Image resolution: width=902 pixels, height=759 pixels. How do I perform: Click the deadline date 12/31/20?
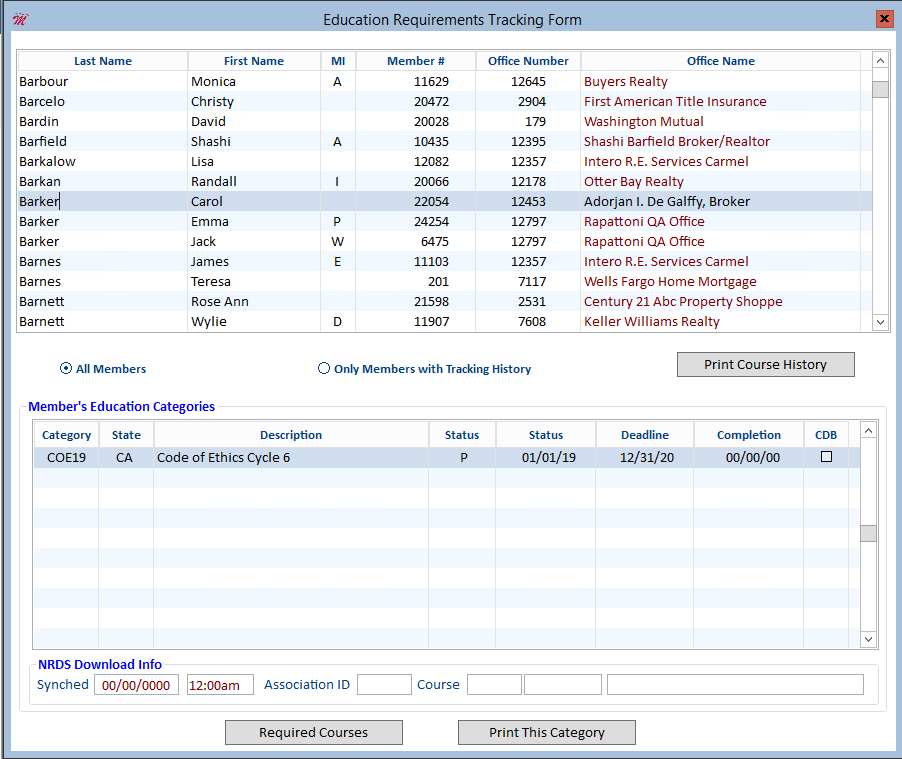tap(647, 457)
